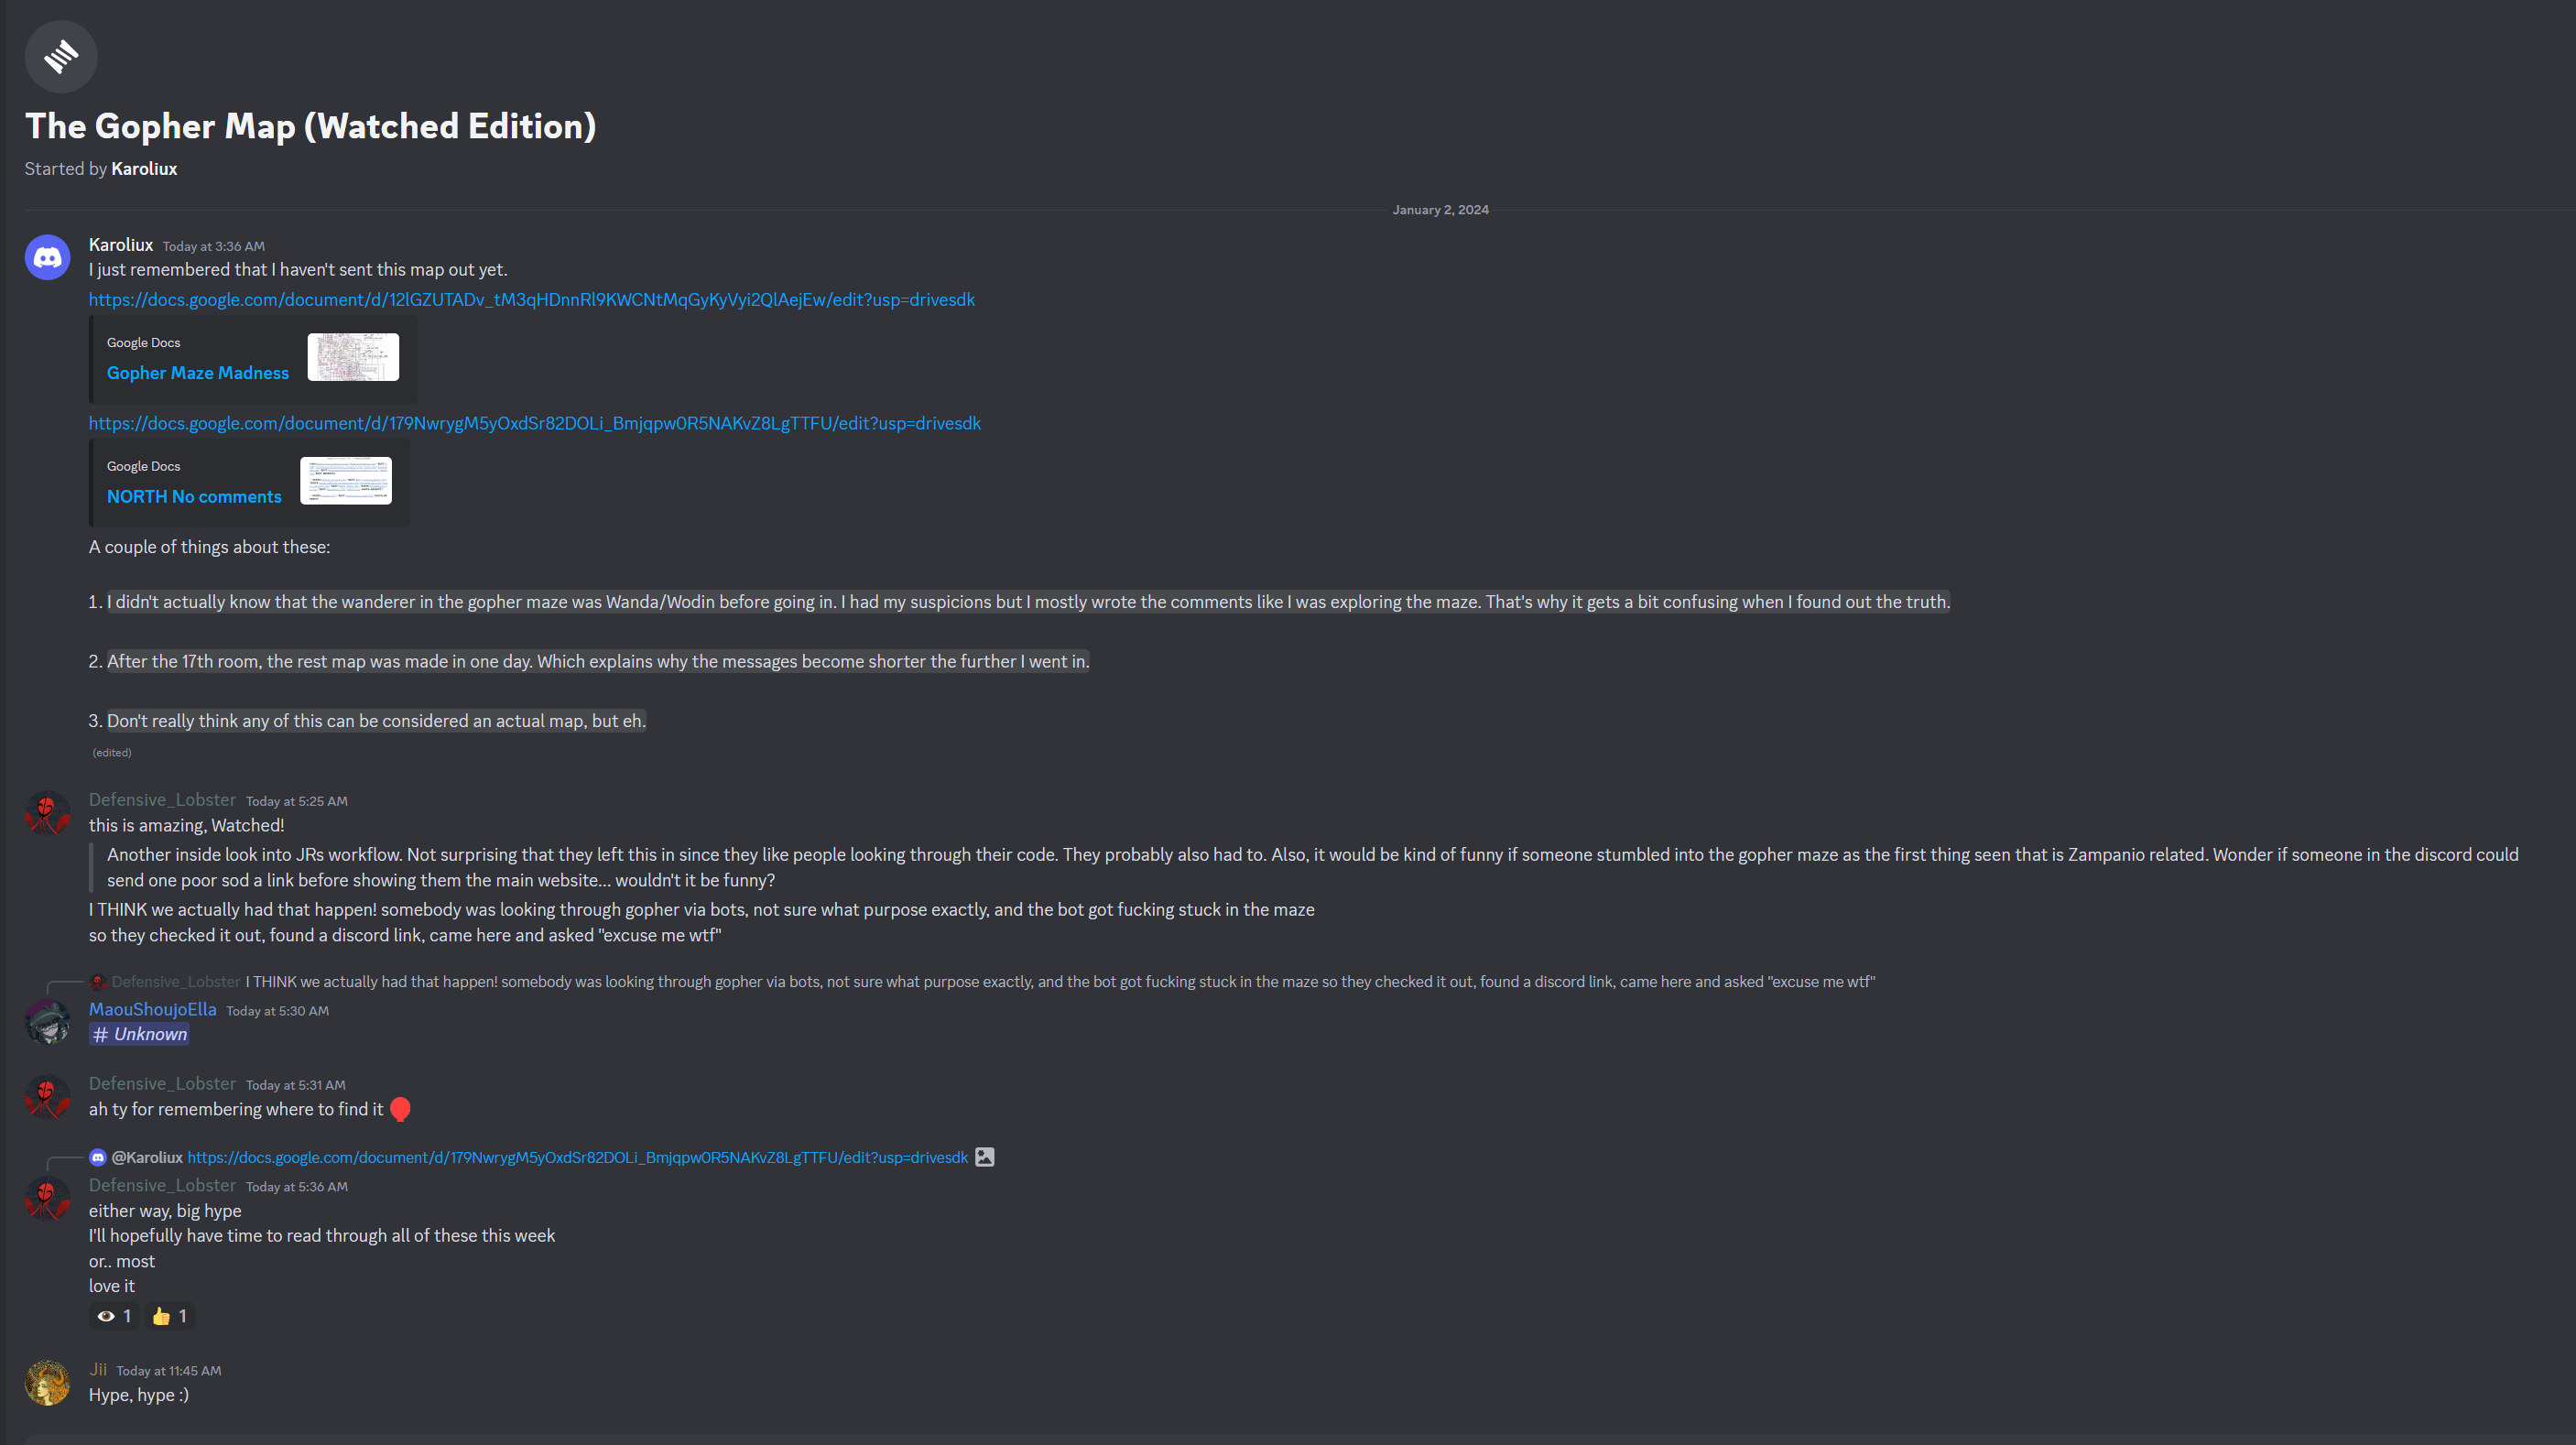Open MaouShoujoElla's profile avatar
Viewport: 2576px width, 1445px height.
click(47, 1022)
